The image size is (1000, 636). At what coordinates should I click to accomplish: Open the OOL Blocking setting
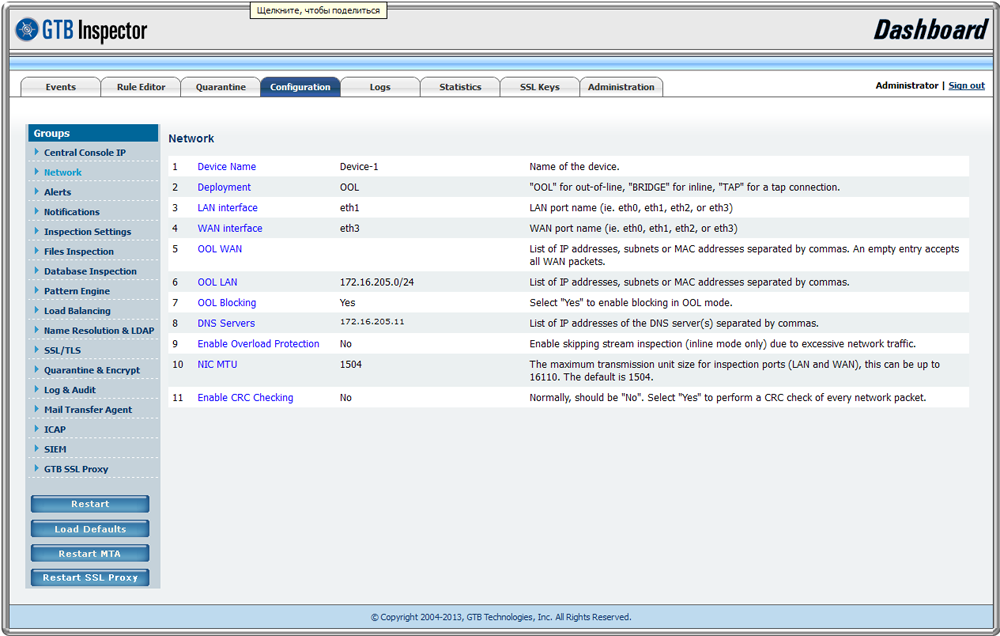(226, 302)
